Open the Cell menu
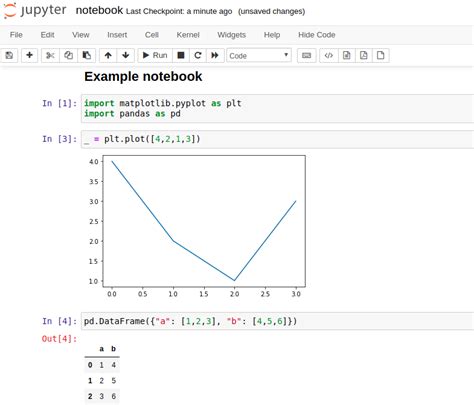 tap(152, 35)
